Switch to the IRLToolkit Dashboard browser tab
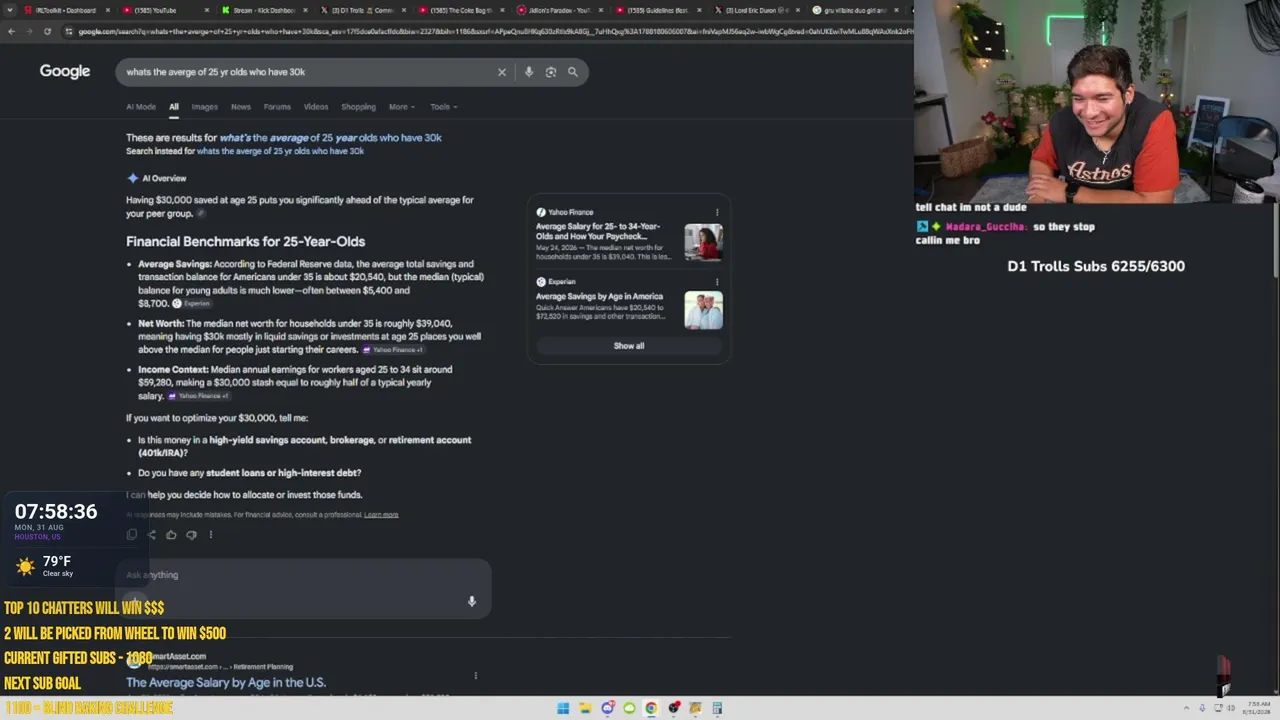Screen dimensions: 1280x720 coord(65,10)
